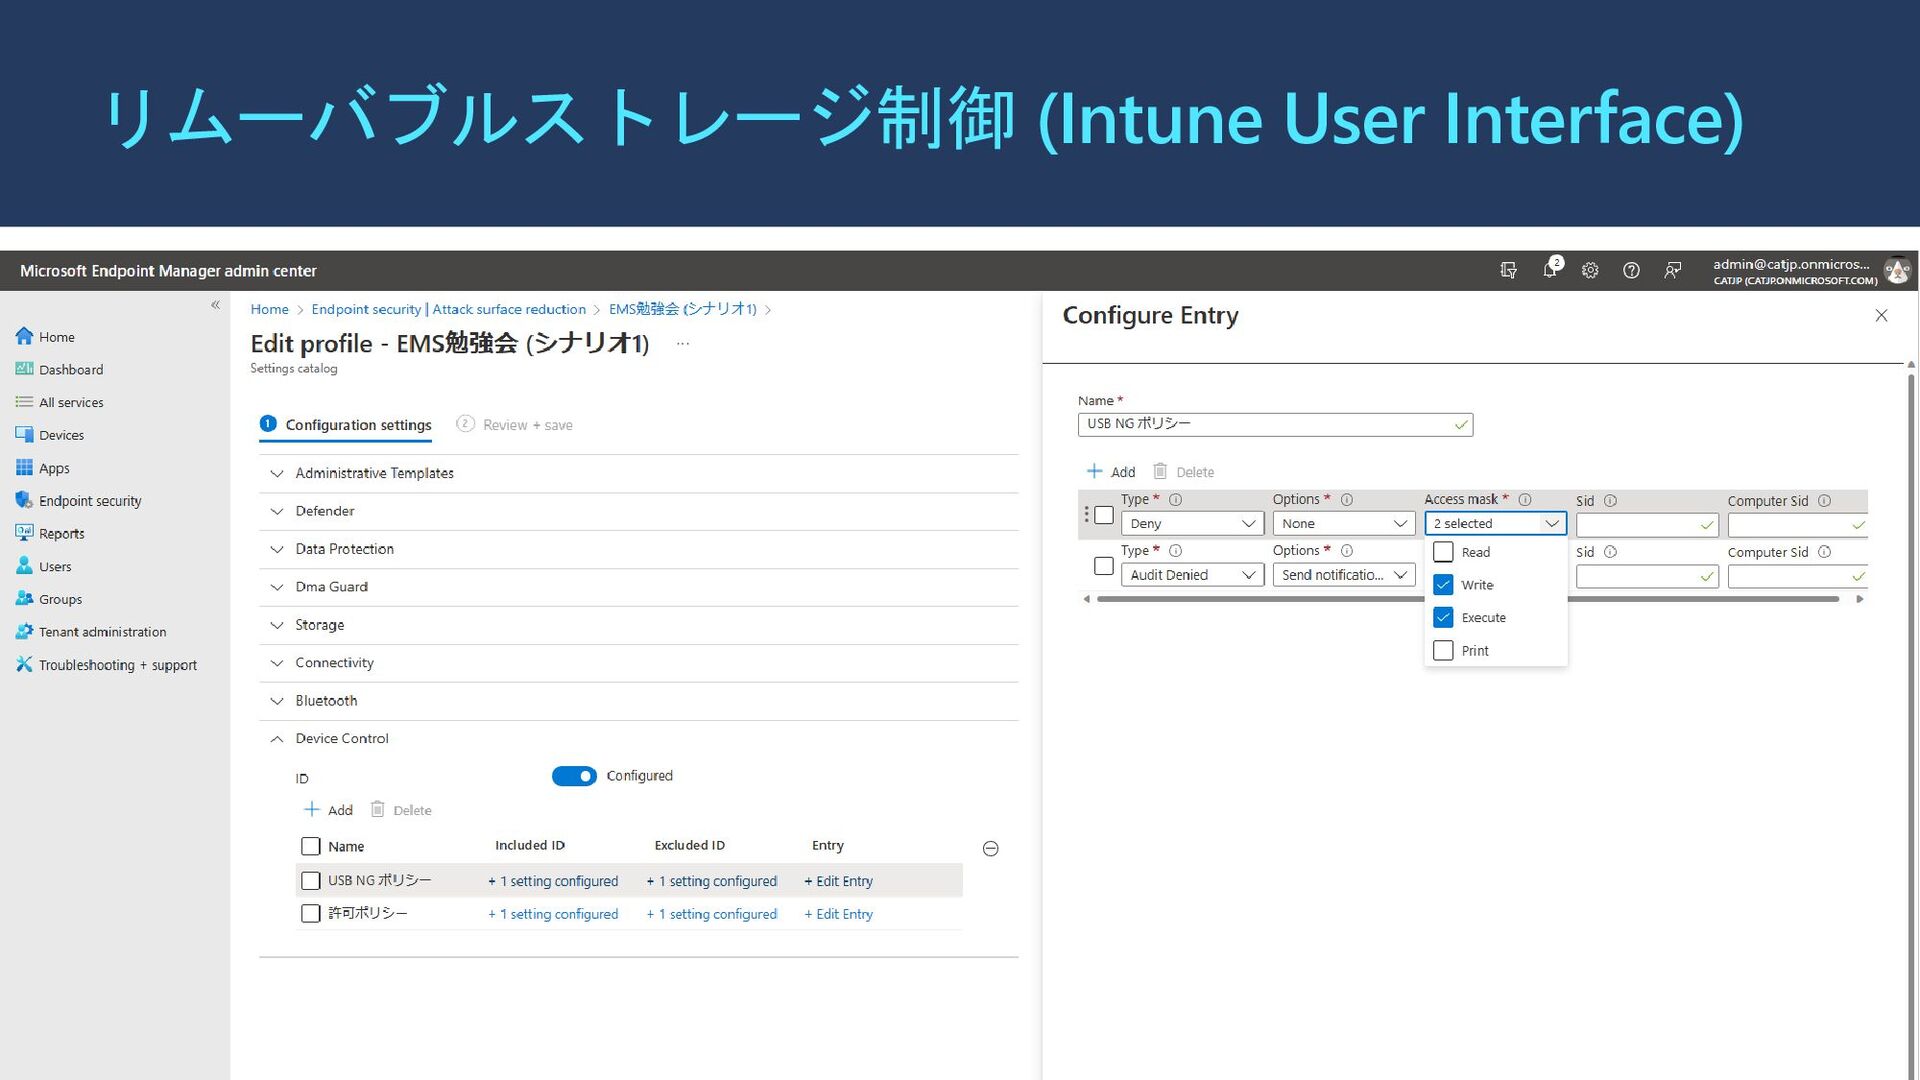
Task: Select the Audit Denied entry row checkbox
Action: pyautogui.click(x=1104, y=566)
